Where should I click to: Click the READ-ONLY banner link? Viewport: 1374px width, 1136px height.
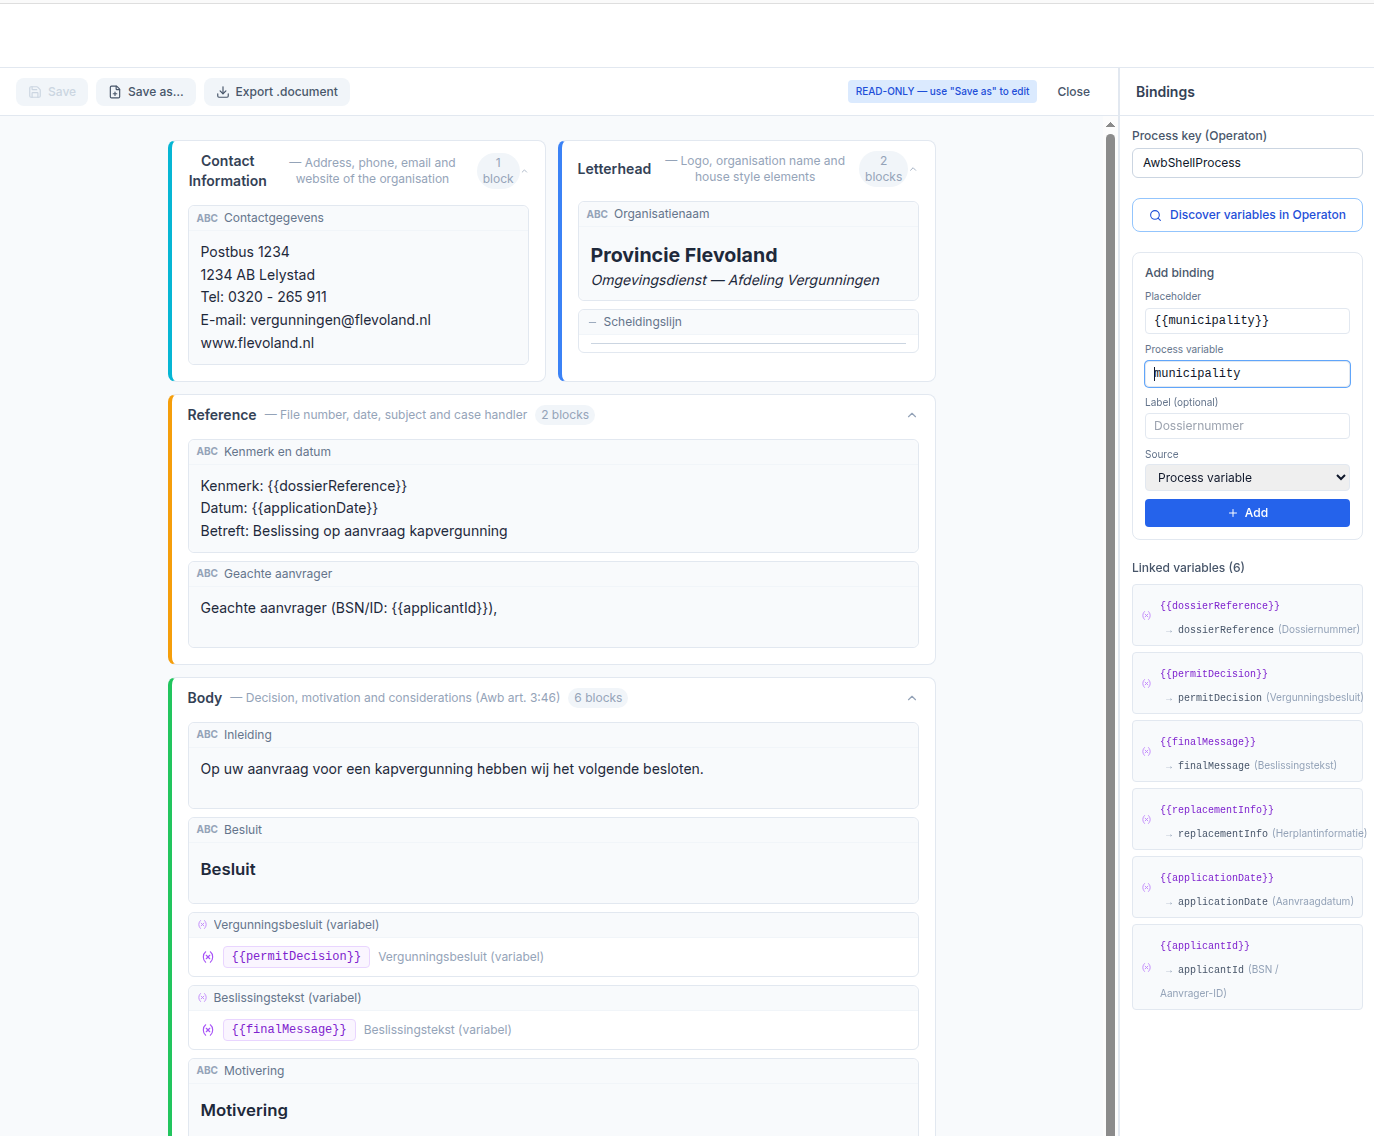tap(941, 91)
